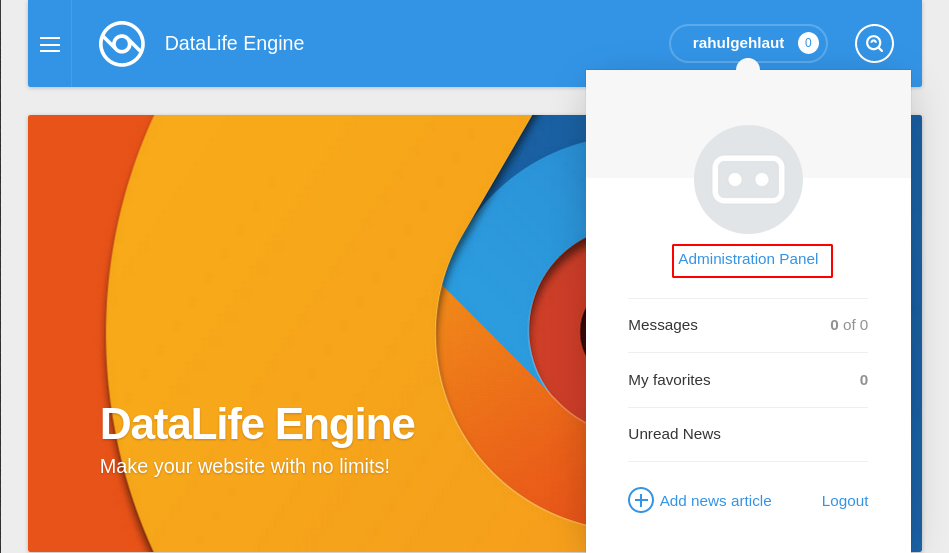
Task: Open the Administration Panel link
Action: pyautogui.click(x=748, y=259)
